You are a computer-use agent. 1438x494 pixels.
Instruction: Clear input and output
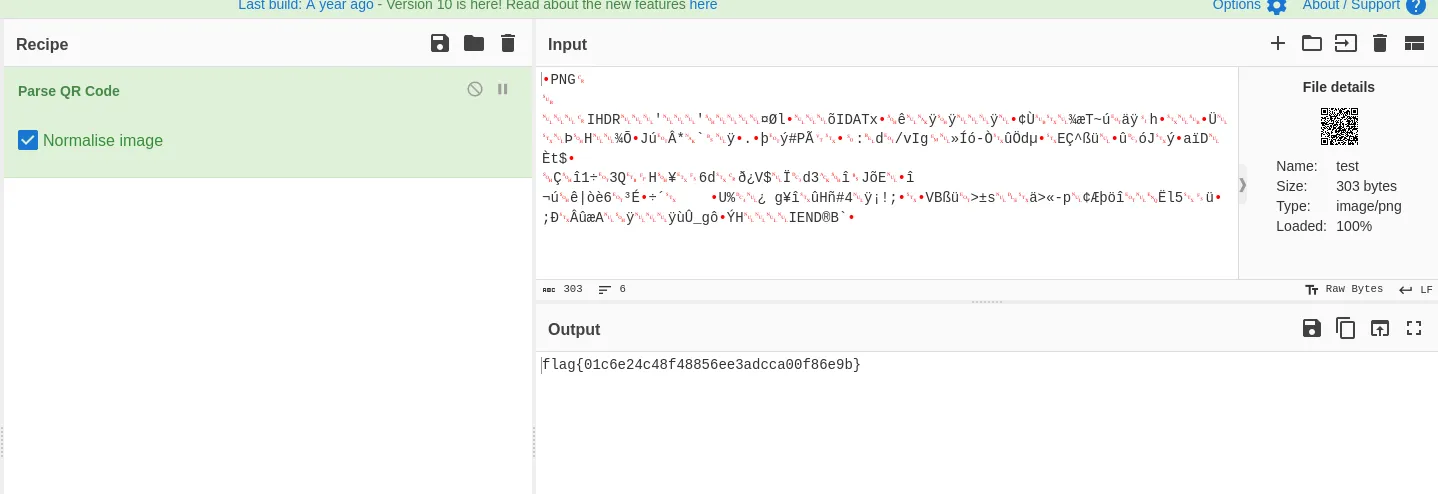1380,43
